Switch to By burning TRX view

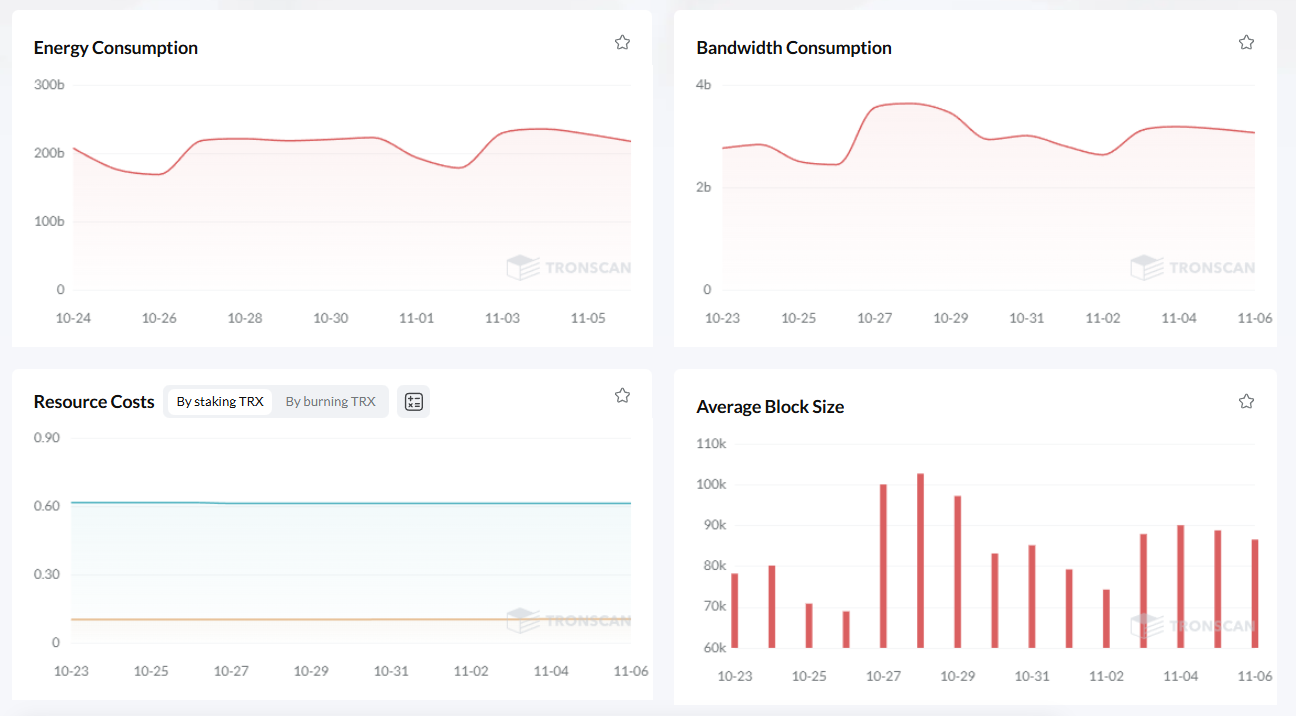point(330,402)
